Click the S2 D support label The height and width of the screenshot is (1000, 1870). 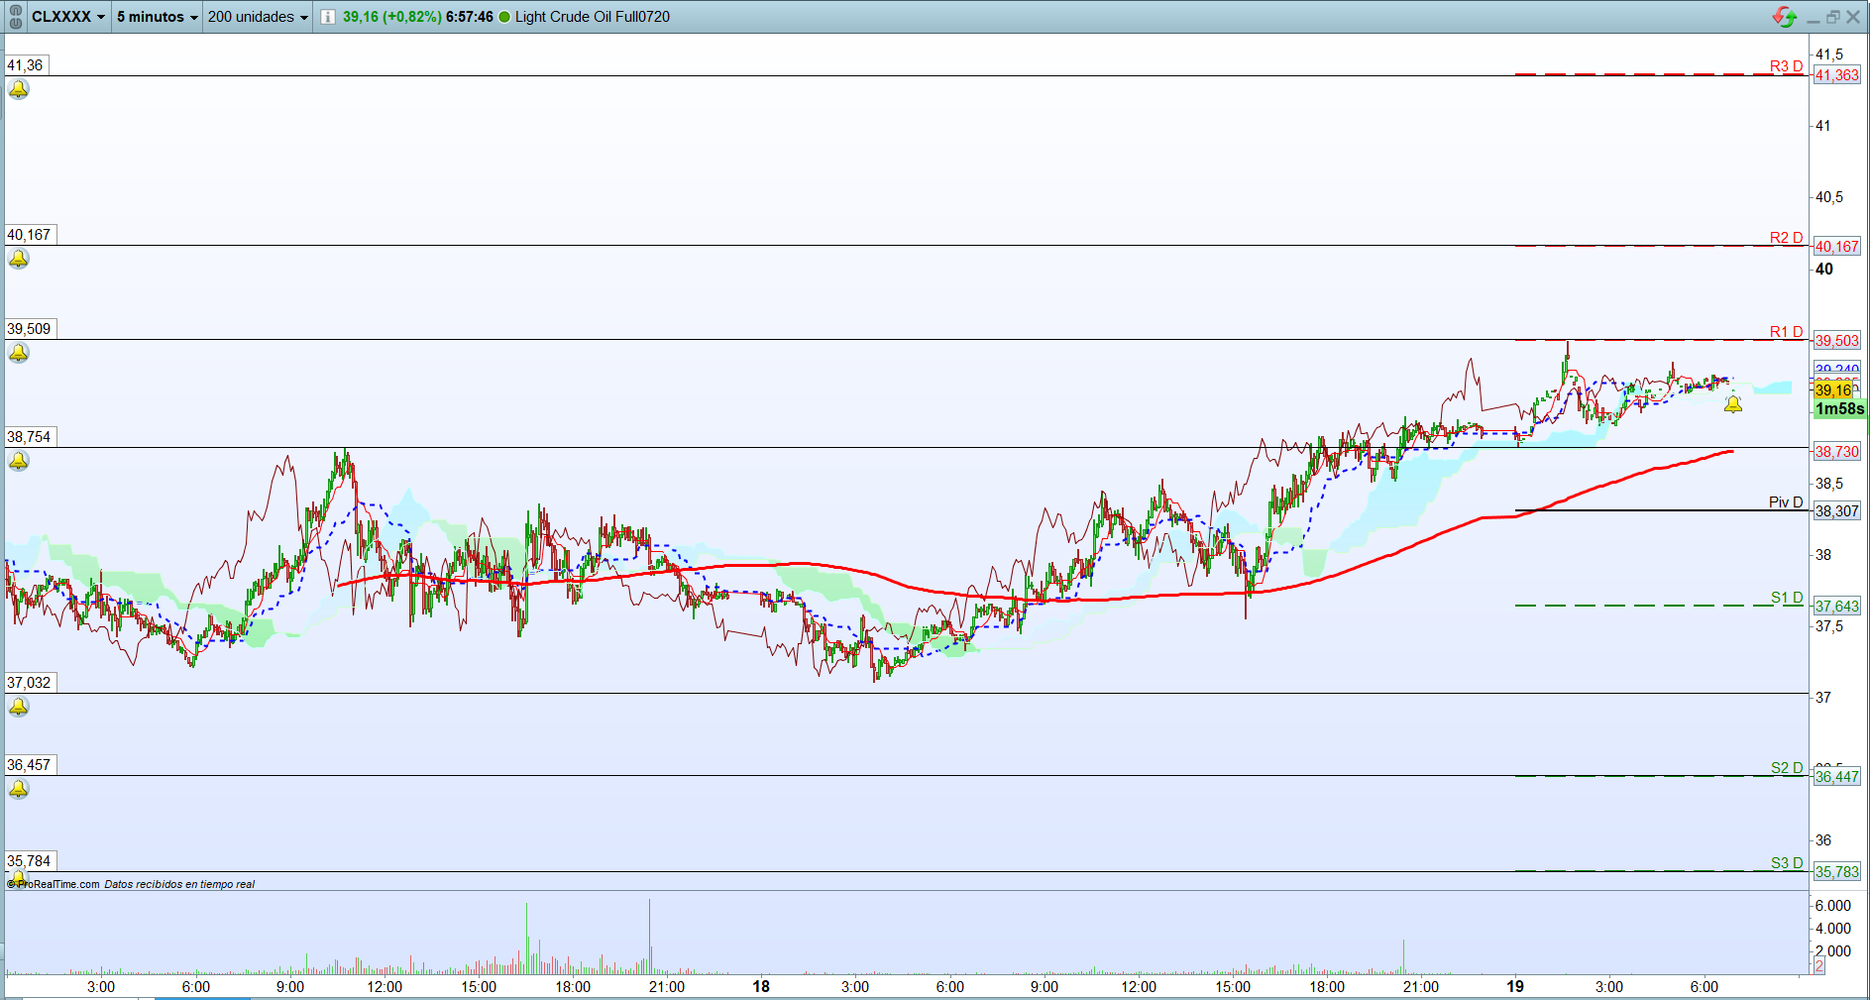pos(1787,767)
